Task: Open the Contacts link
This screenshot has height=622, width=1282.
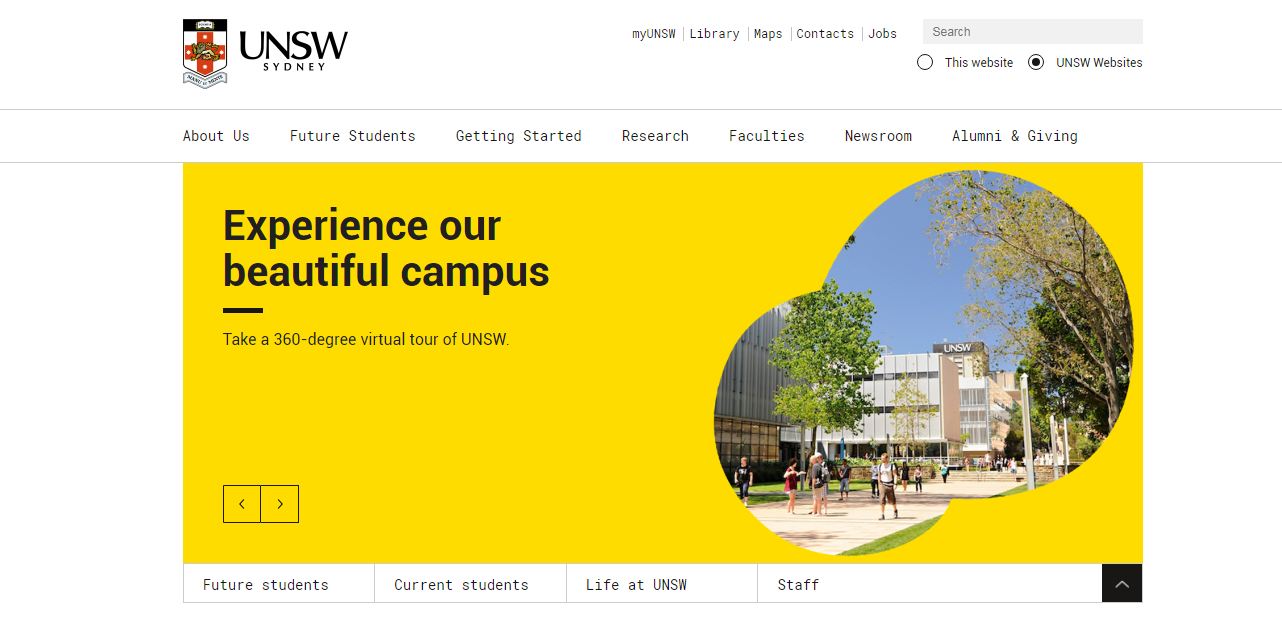Action: point(825,34)
